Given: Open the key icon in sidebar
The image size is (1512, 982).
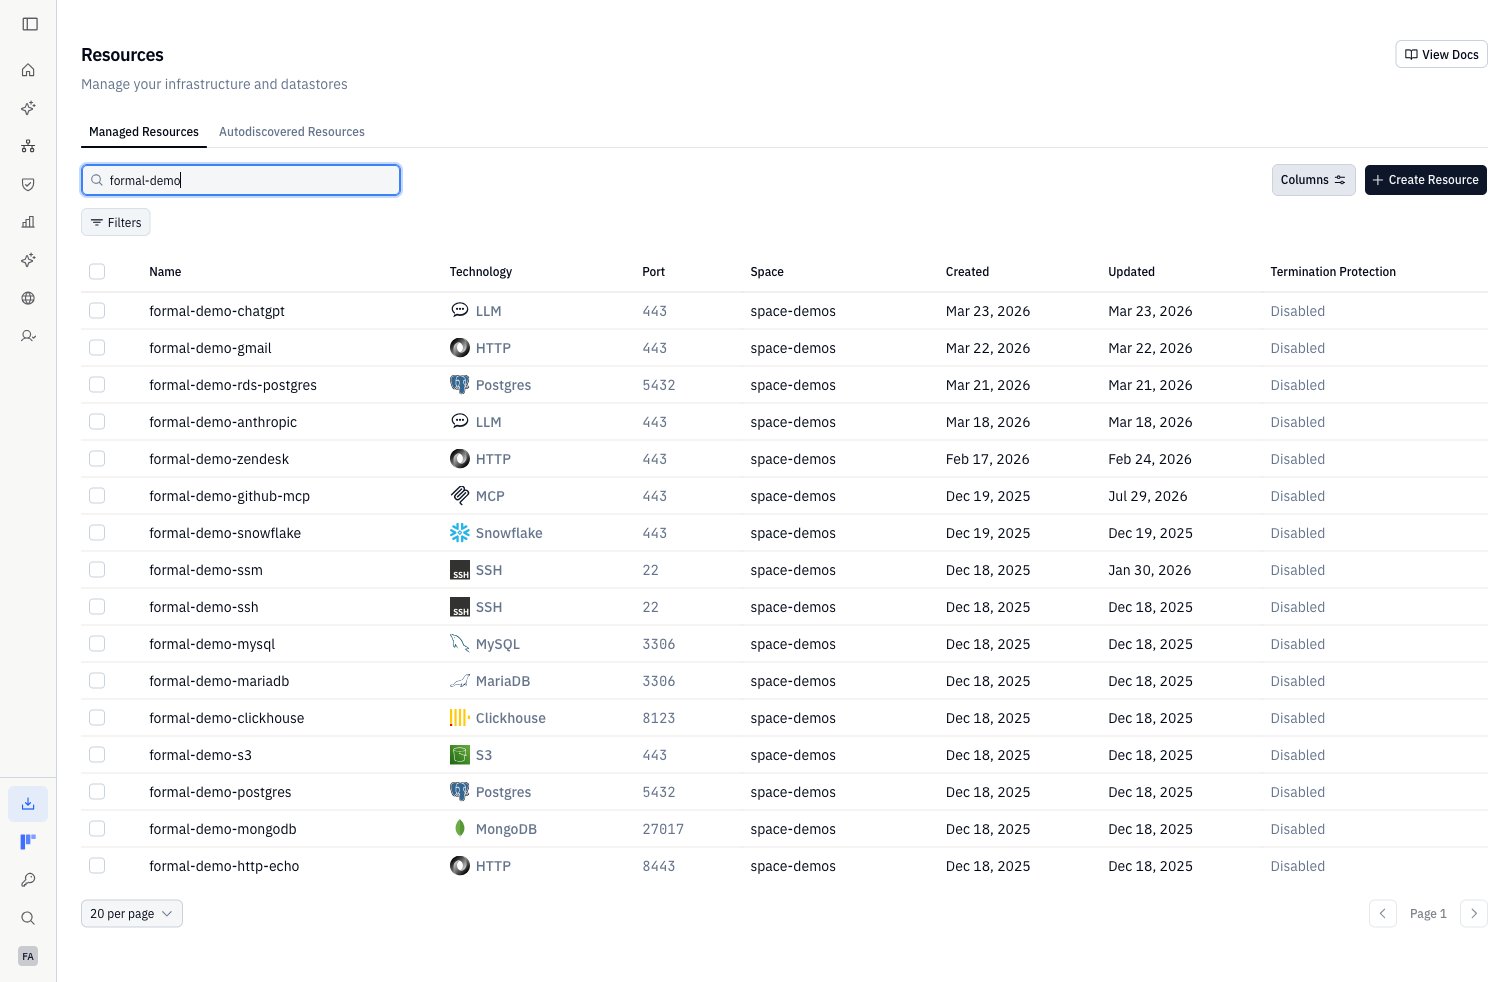Looking at the screenshot, I should [x=28, y=880].
